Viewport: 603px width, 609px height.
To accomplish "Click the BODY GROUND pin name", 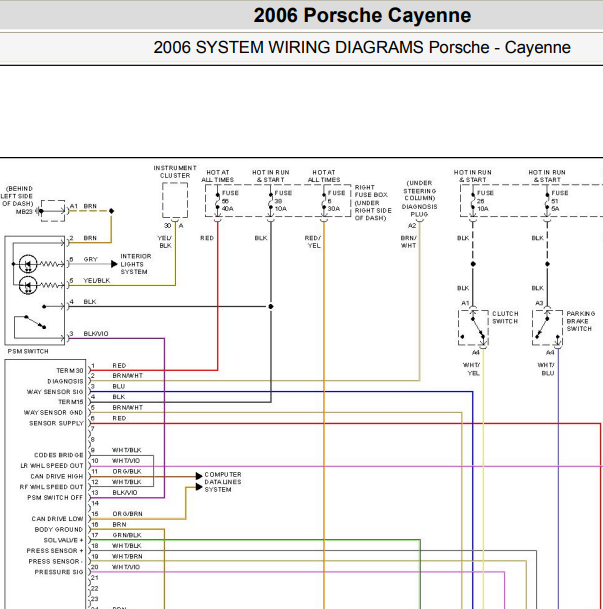I will pyautogui.click(x=59, y=529).
